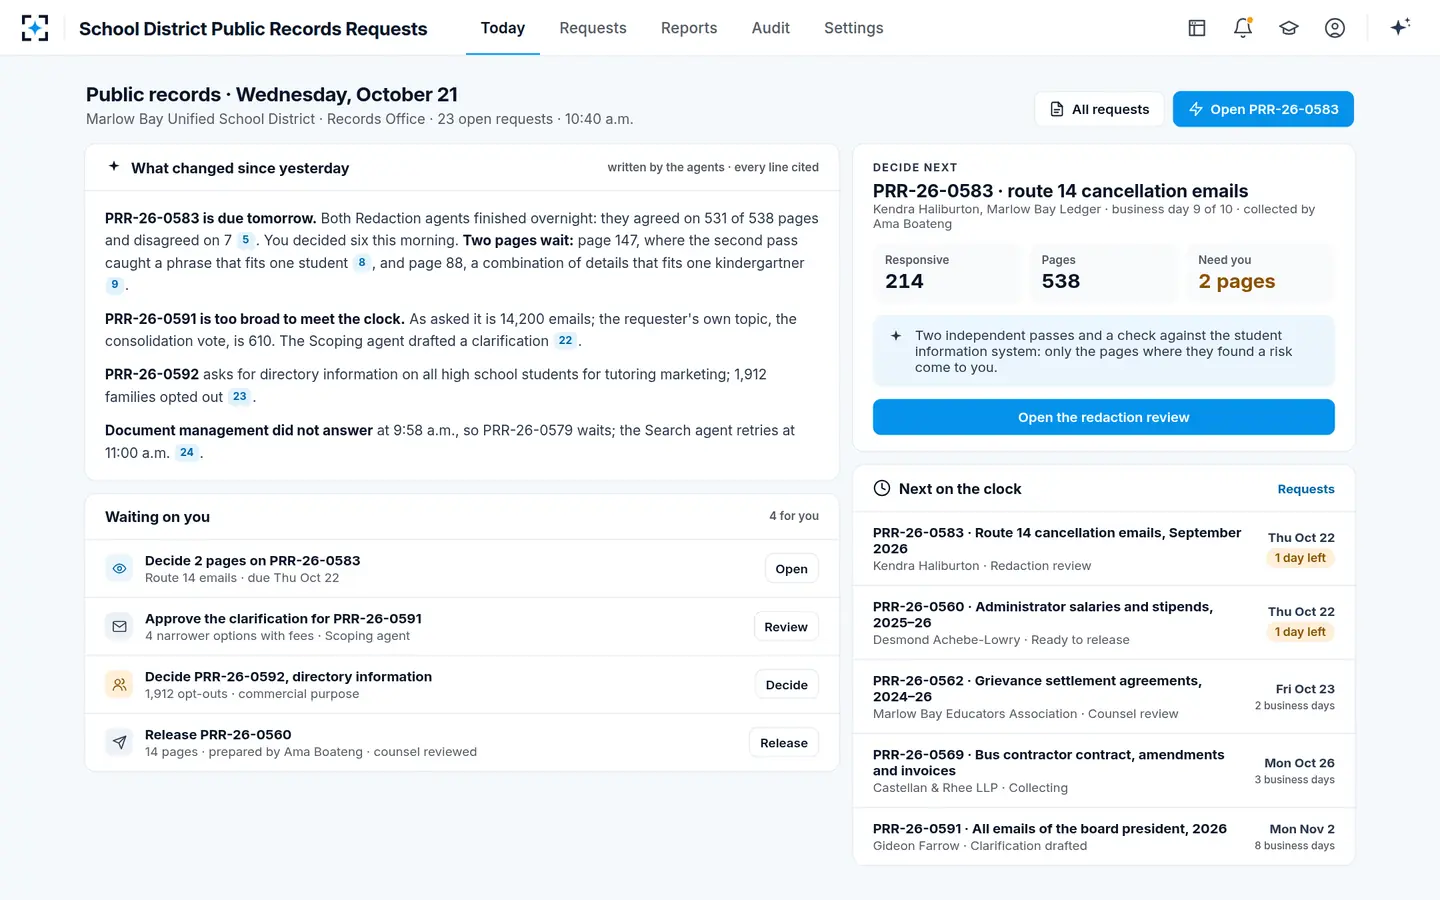Open PRR-26-0562 Grievance settlement row
Viewport: 1440px width, 900px height.
1104,697
